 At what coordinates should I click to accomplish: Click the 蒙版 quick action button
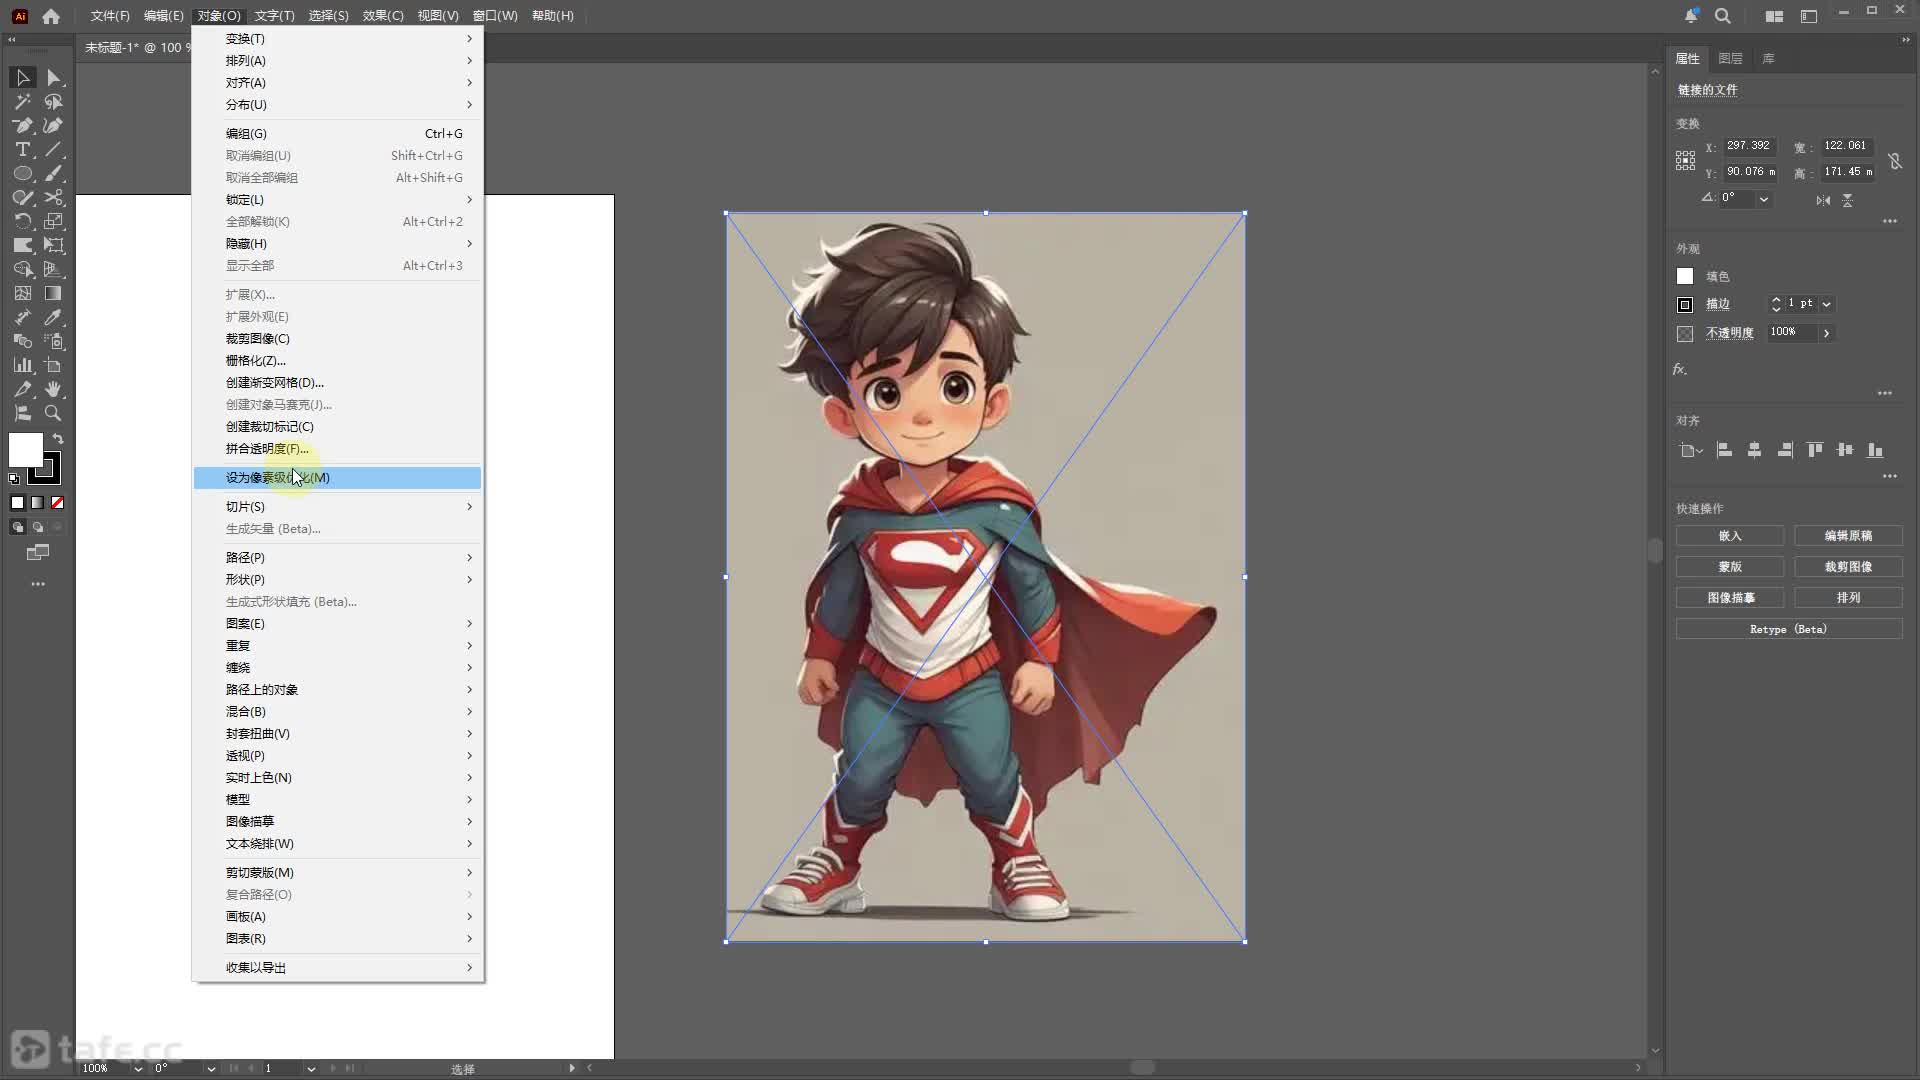coord(1730,567)
